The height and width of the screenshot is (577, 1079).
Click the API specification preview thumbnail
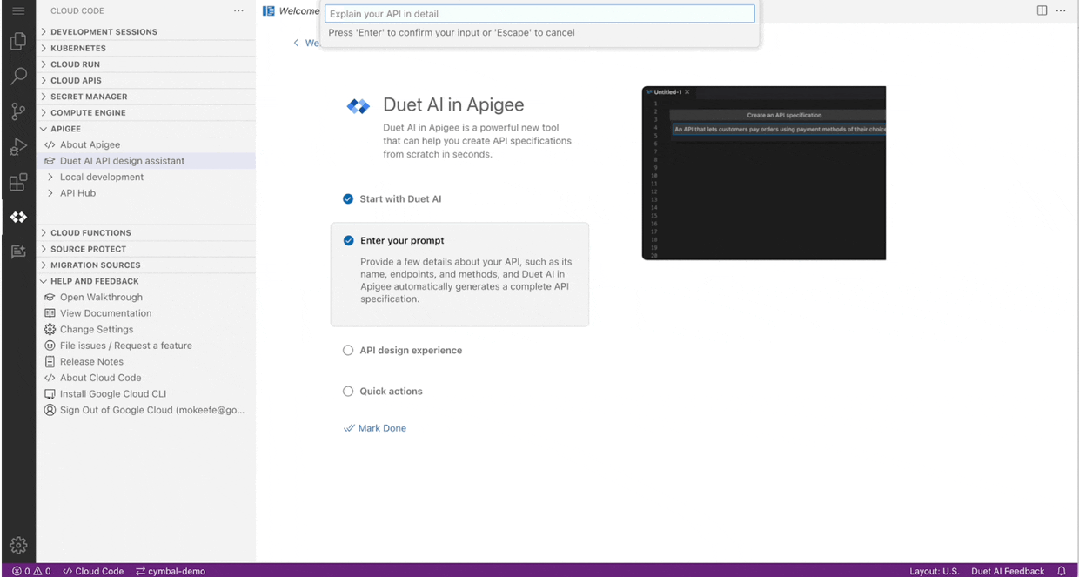click(x=764, y=173)
